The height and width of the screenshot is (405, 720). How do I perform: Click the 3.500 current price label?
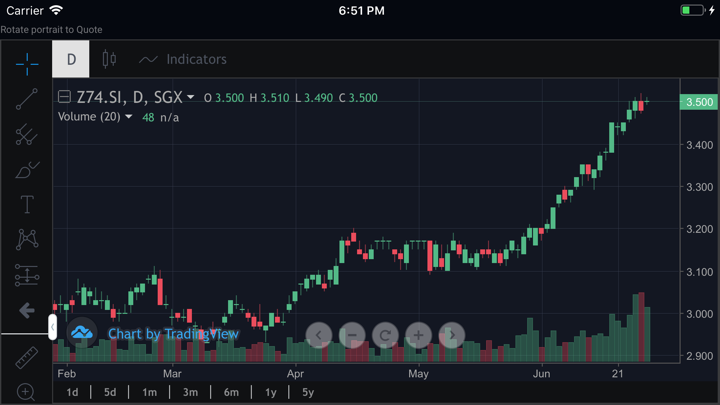[x=698, y=102]
